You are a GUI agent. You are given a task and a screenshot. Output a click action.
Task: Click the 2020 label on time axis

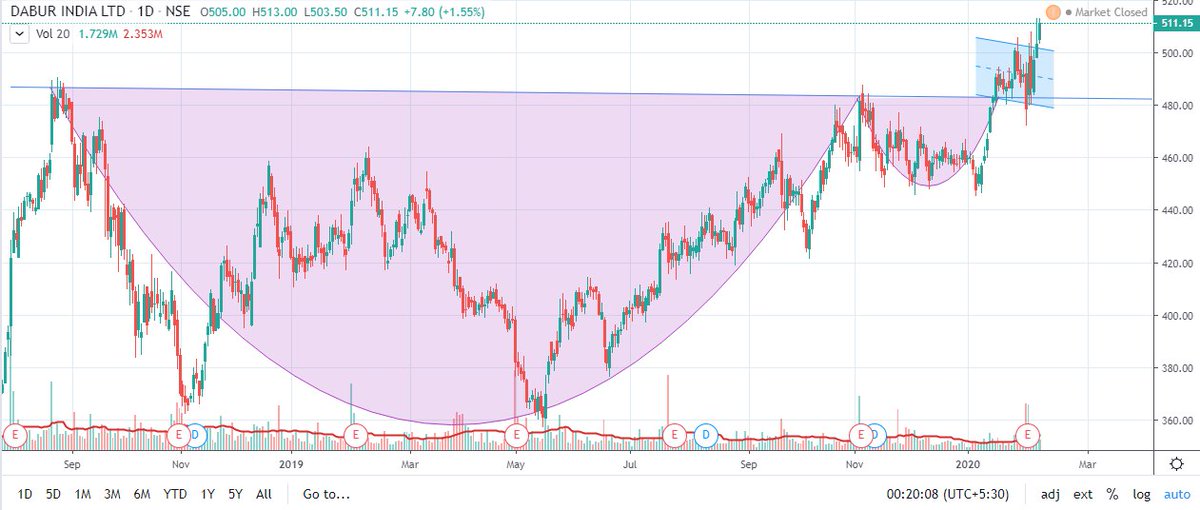969,464
